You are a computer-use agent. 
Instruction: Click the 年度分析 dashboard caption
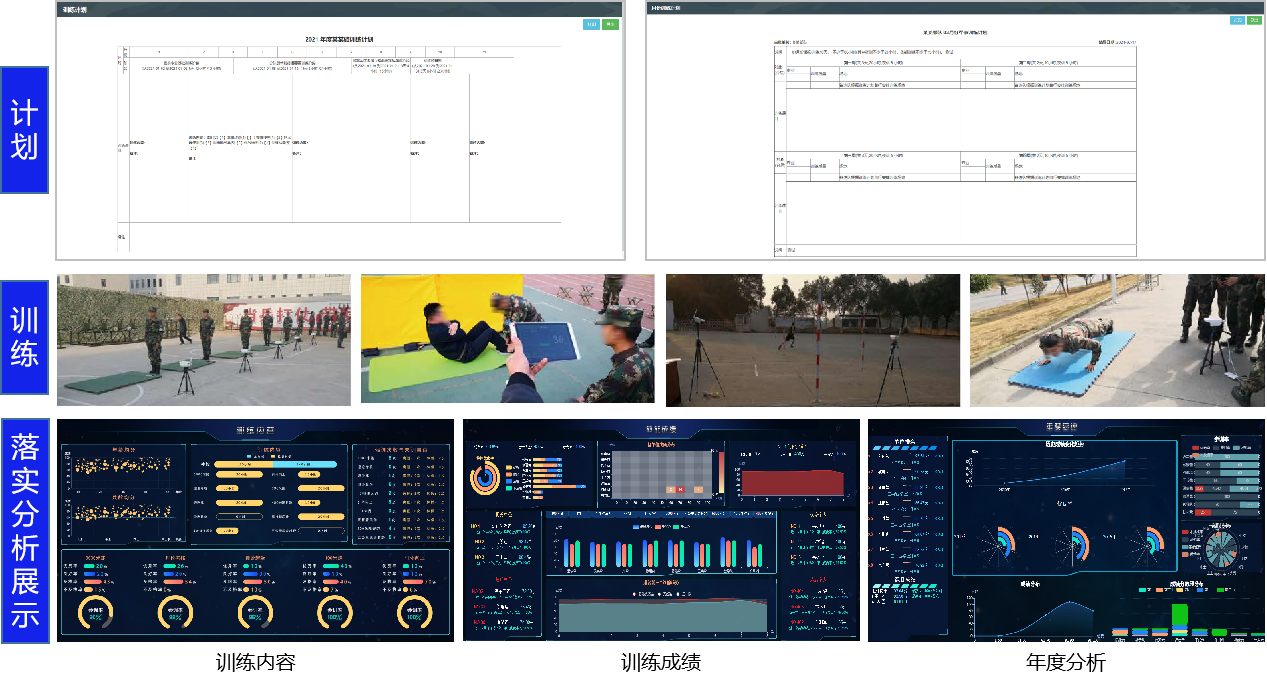pos(1066,662)
